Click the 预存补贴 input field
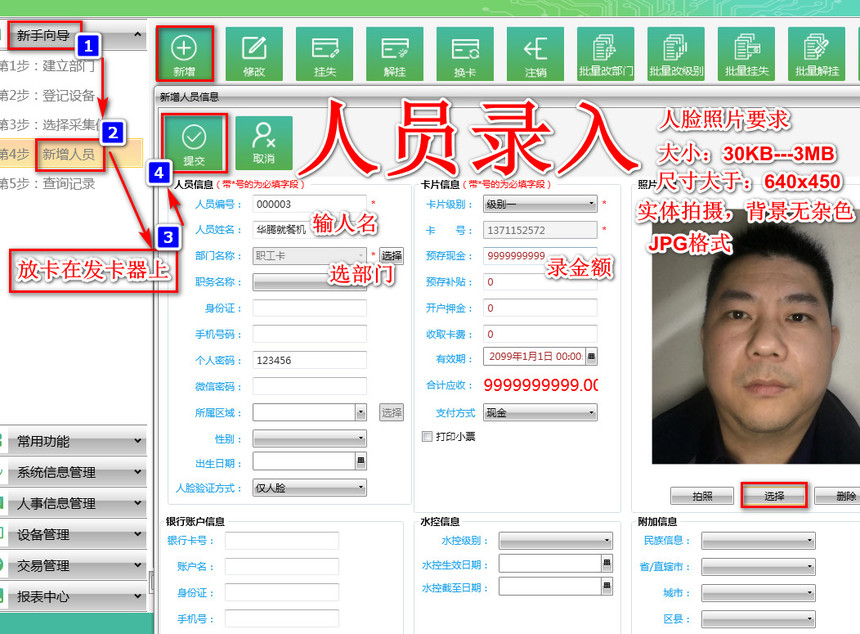The image size is (860, 634). click(540, 282)
